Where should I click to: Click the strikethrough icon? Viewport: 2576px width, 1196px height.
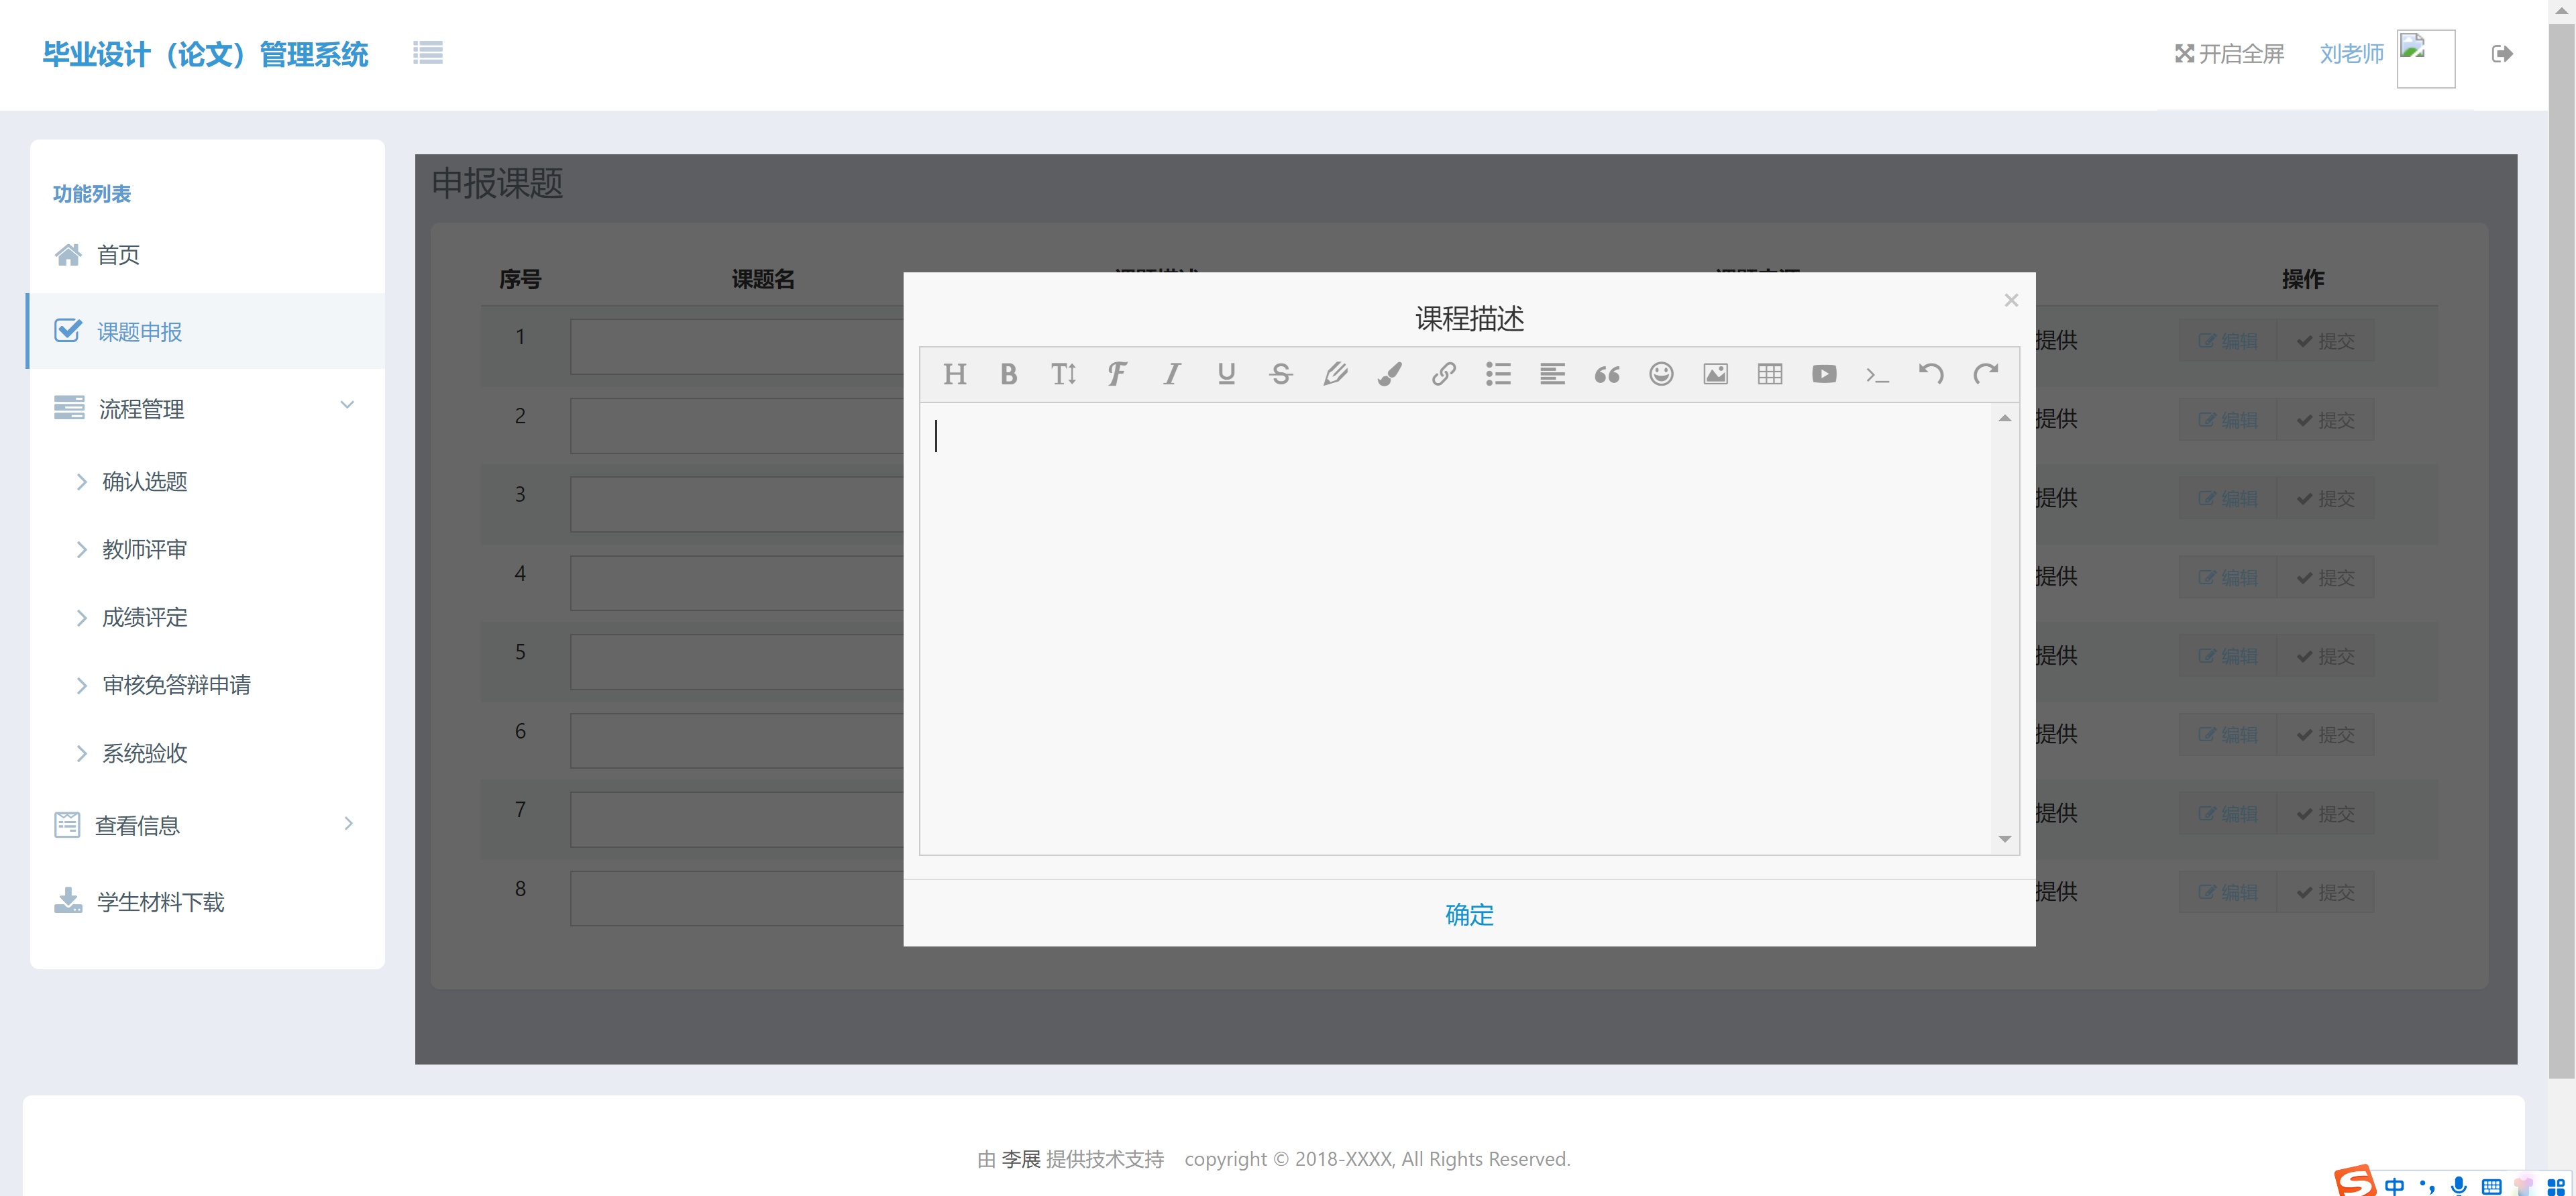1280,374
